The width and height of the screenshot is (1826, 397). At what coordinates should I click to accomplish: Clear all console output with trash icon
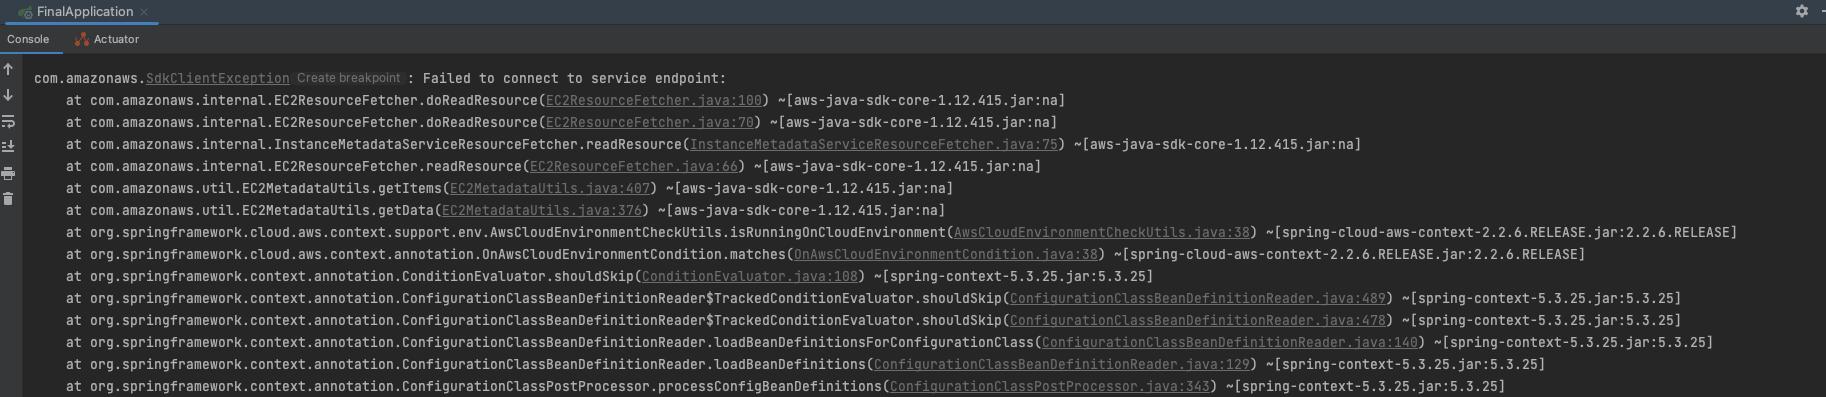click(8, 198)
